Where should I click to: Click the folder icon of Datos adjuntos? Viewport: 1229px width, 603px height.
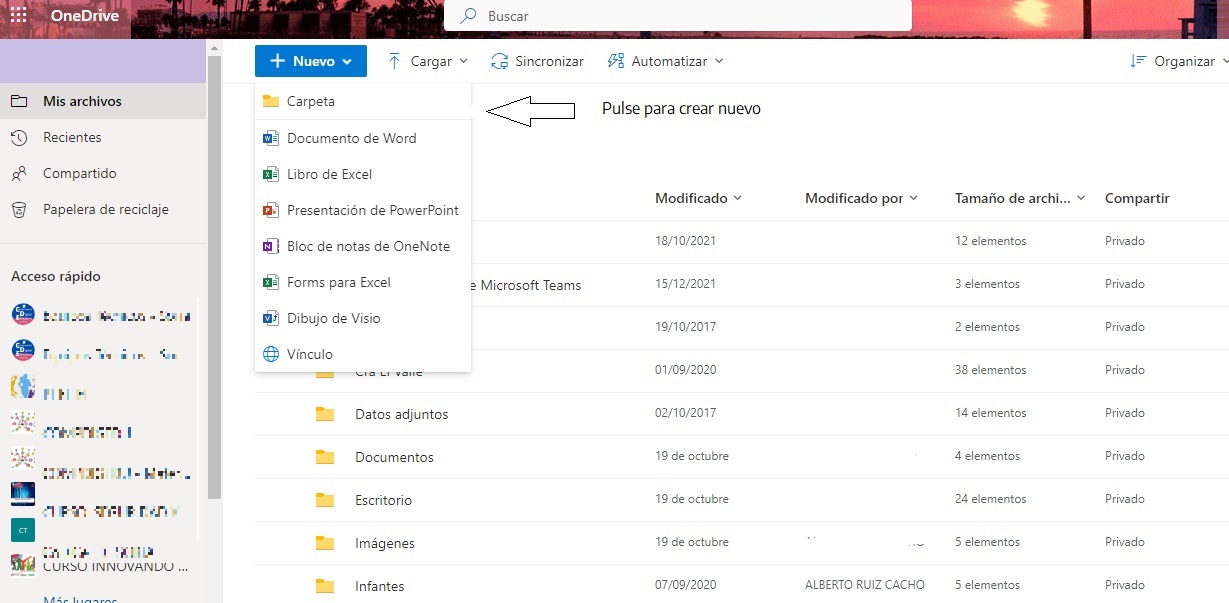pyautogui.click(x=324, y=413)
